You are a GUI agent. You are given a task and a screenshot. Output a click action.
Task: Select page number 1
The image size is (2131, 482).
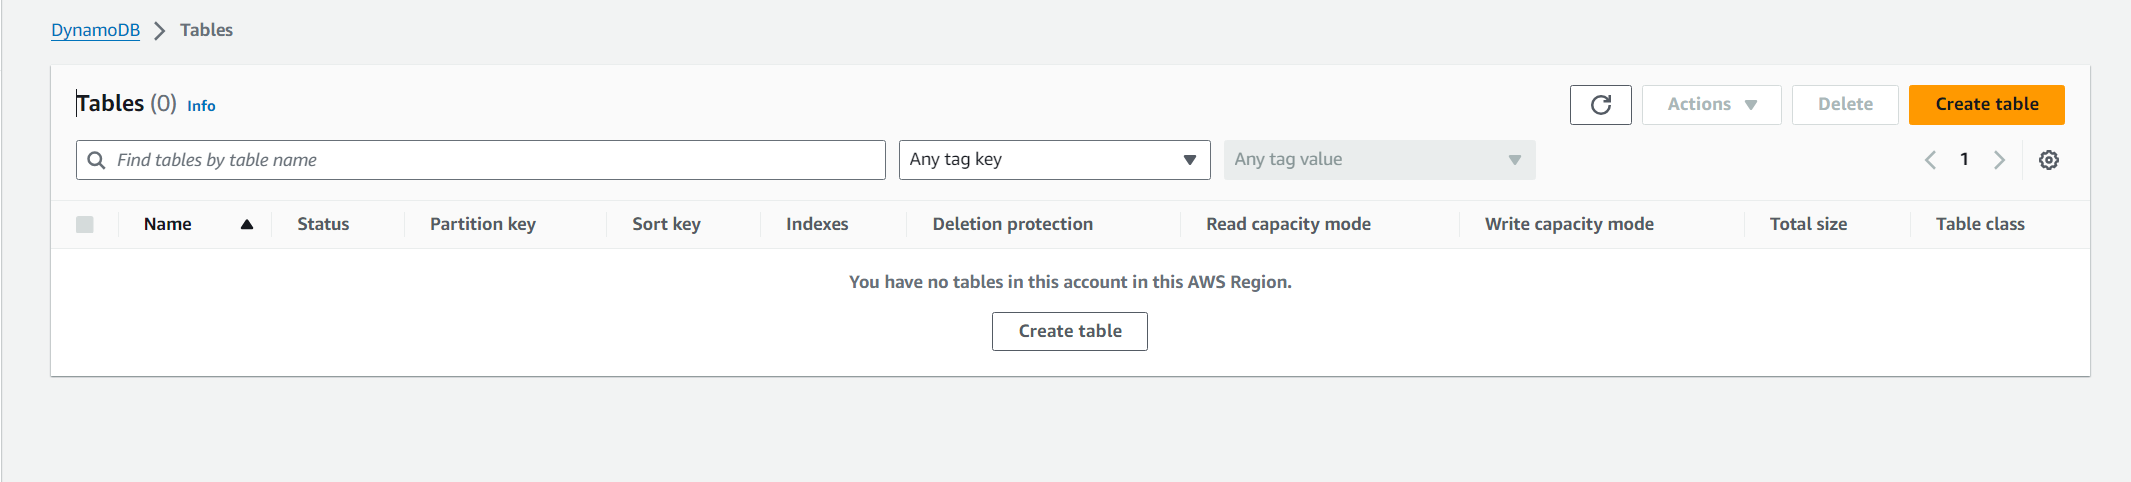(1964, 160)
